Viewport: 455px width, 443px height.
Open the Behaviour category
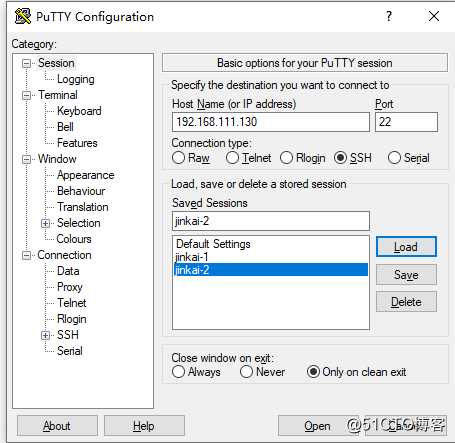point(81,191)
